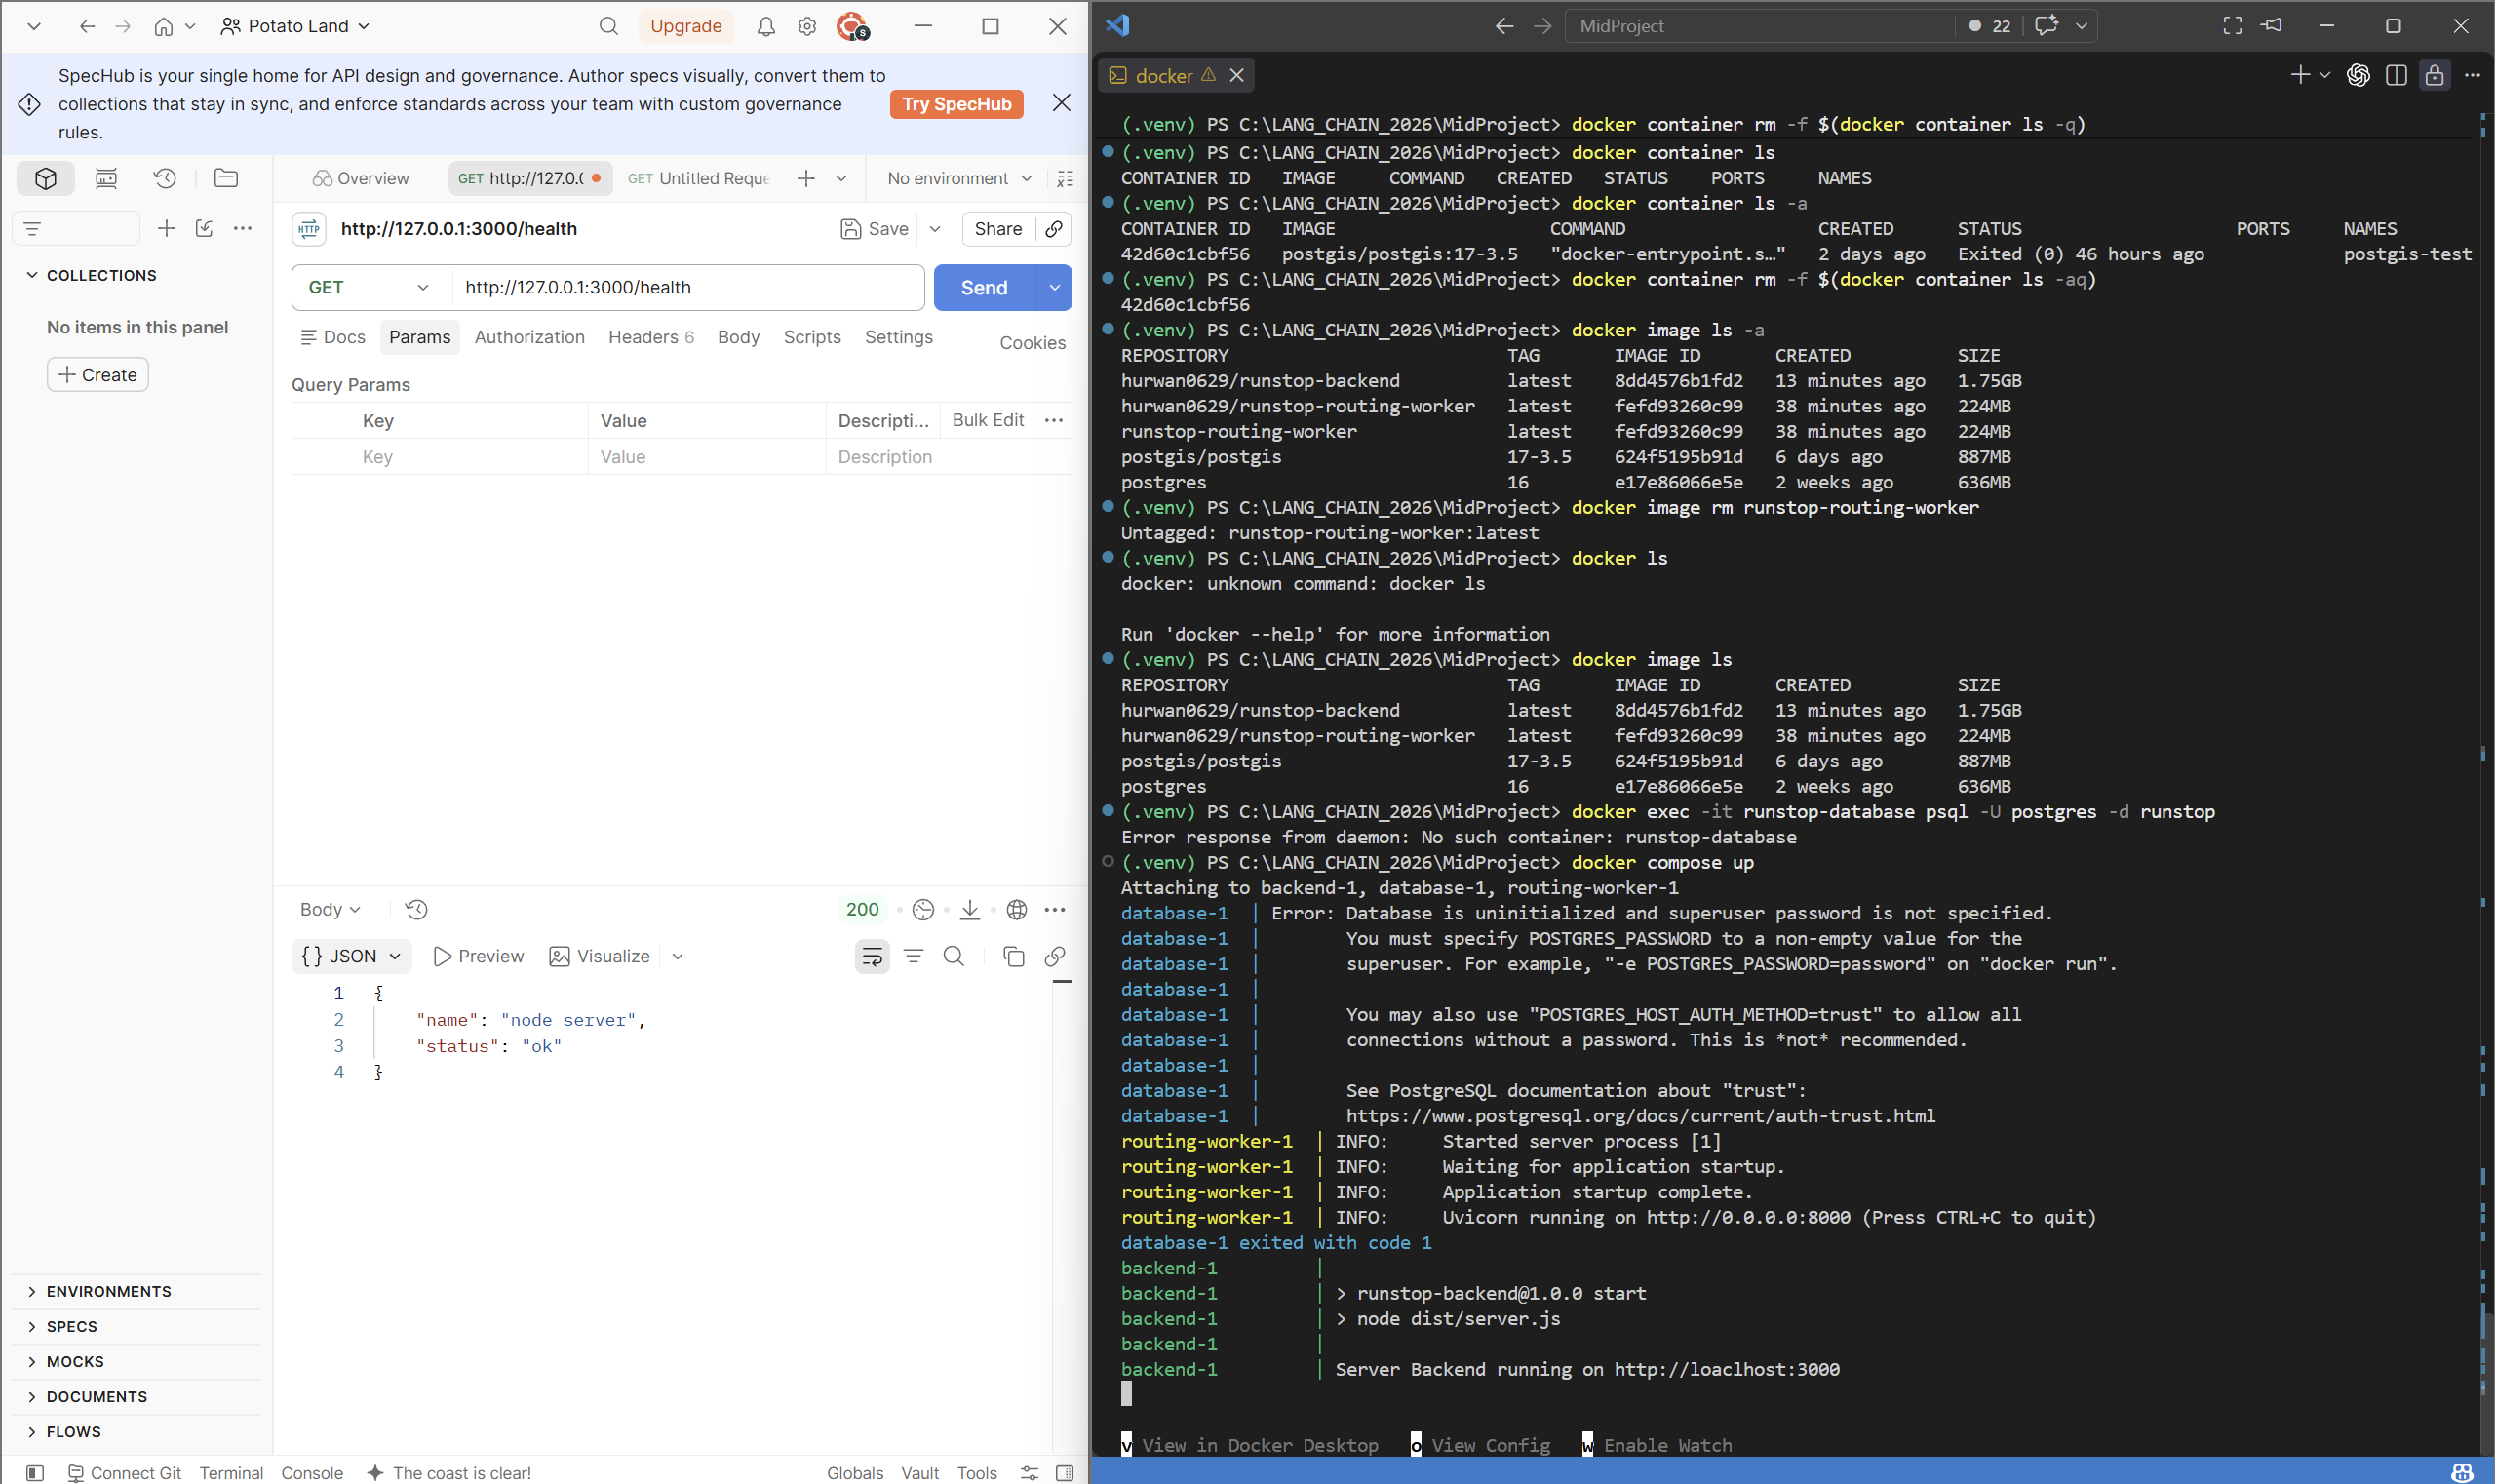The image size is (2495, 1484).
Task: Open the History clock icon in sidebar
Action: click(x=165, y=178)
